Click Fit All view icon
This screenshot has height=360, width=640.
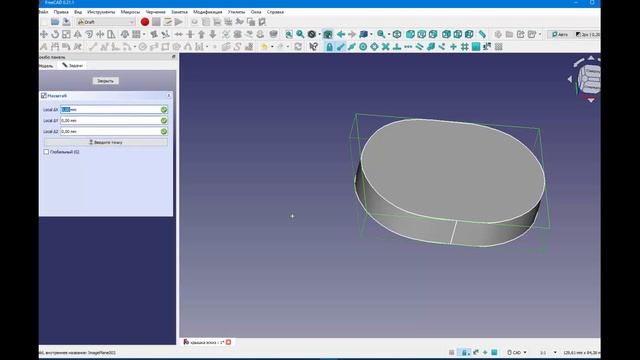pyautogui.click(x=289, y=35)
